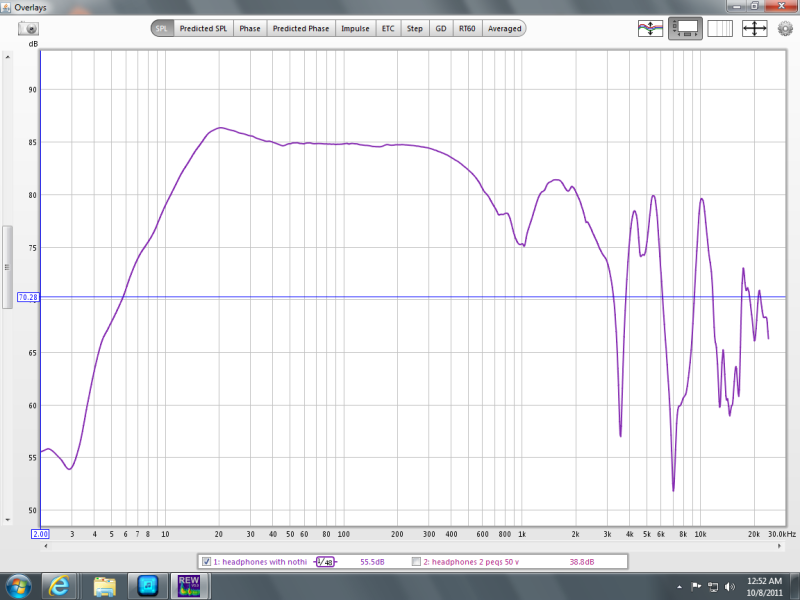This screenshot has height=600, width=800.
Task: Click the 2.00 frequency start field
Action: click(41, 534)
